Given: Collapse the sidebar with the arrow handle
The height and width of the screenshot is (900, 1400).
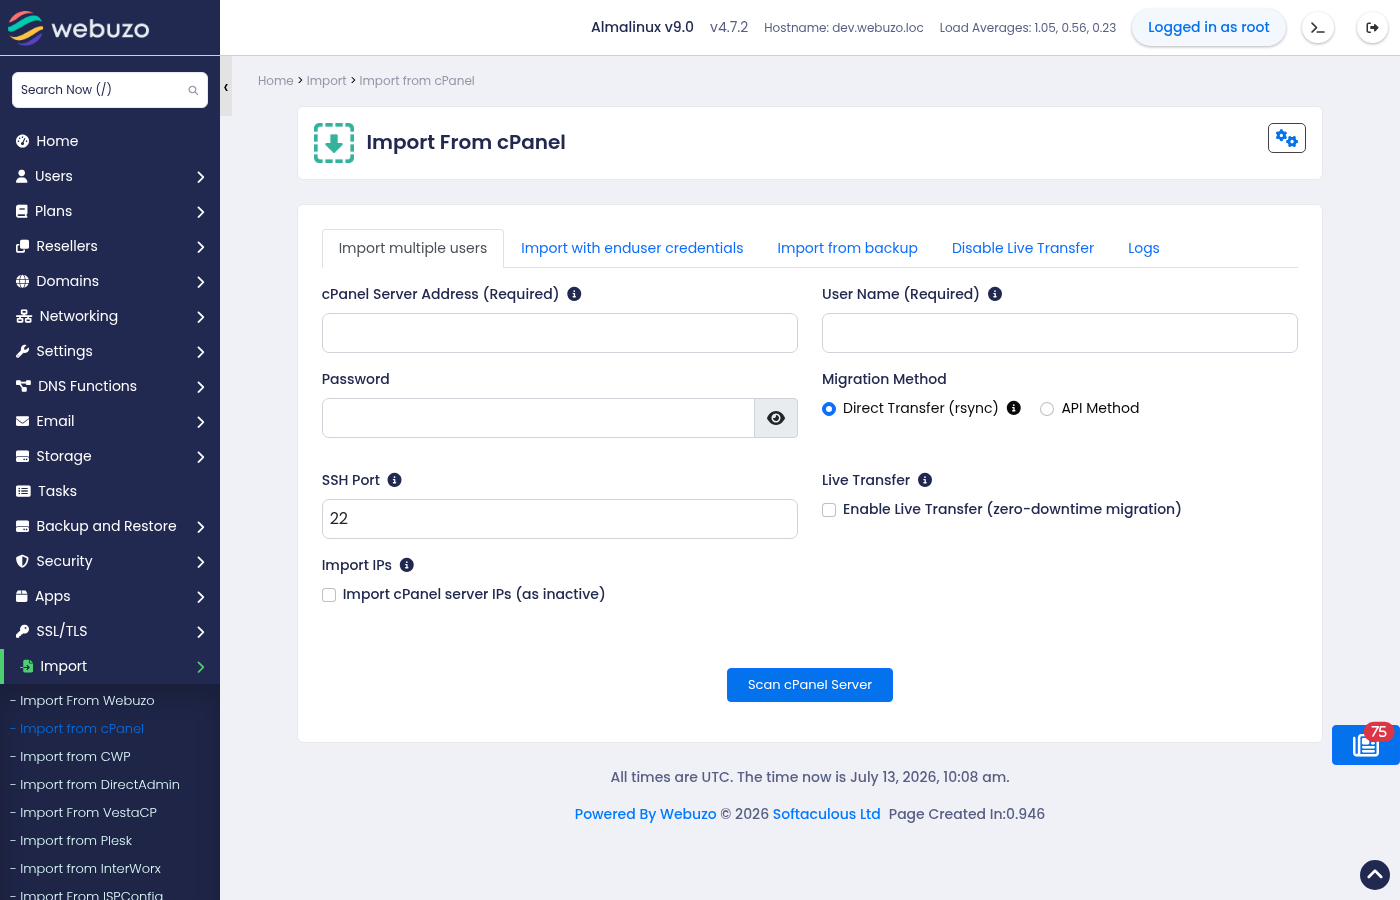Looking at the screenshot, I should 226,87.
